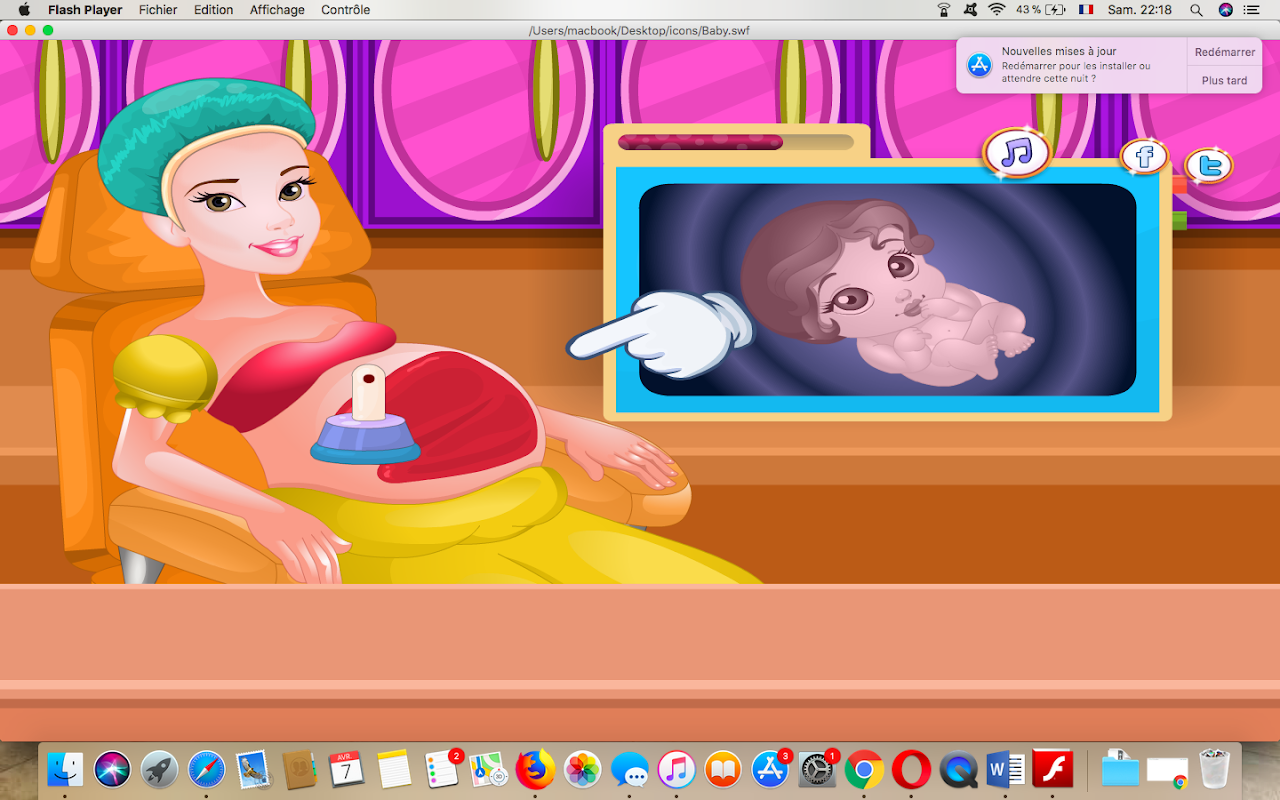Open Notes from the Dock

coord(395,769)
